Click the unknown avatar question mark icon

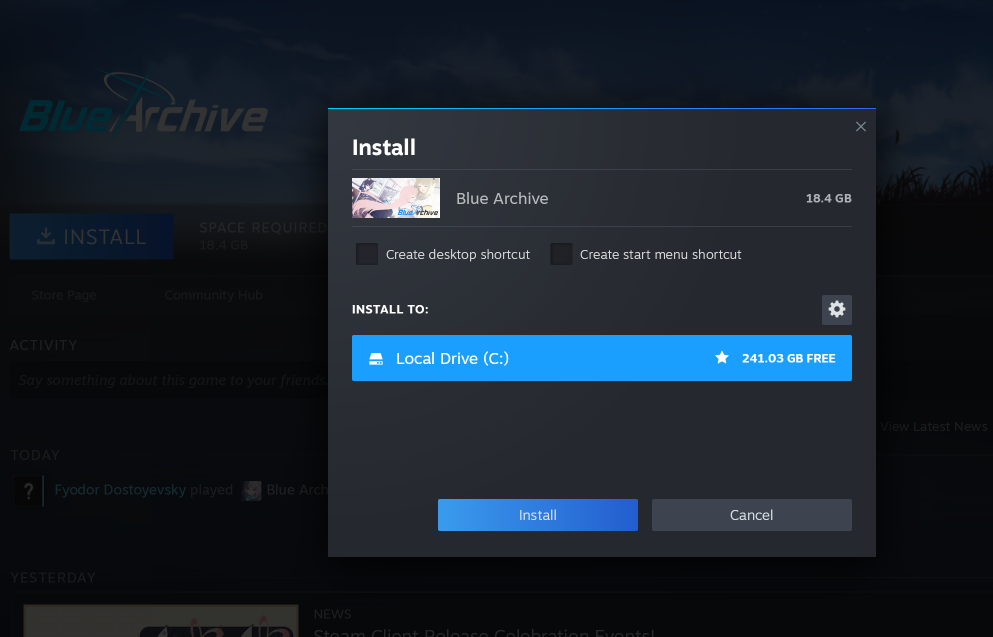click(28, 491)
